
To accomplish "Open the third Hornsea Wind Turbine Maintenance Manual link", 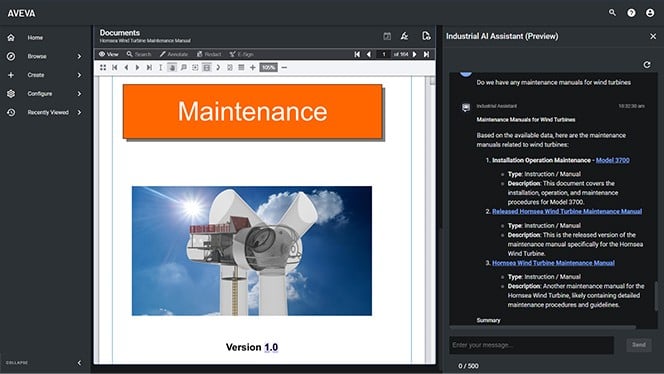I will (553, 263).
